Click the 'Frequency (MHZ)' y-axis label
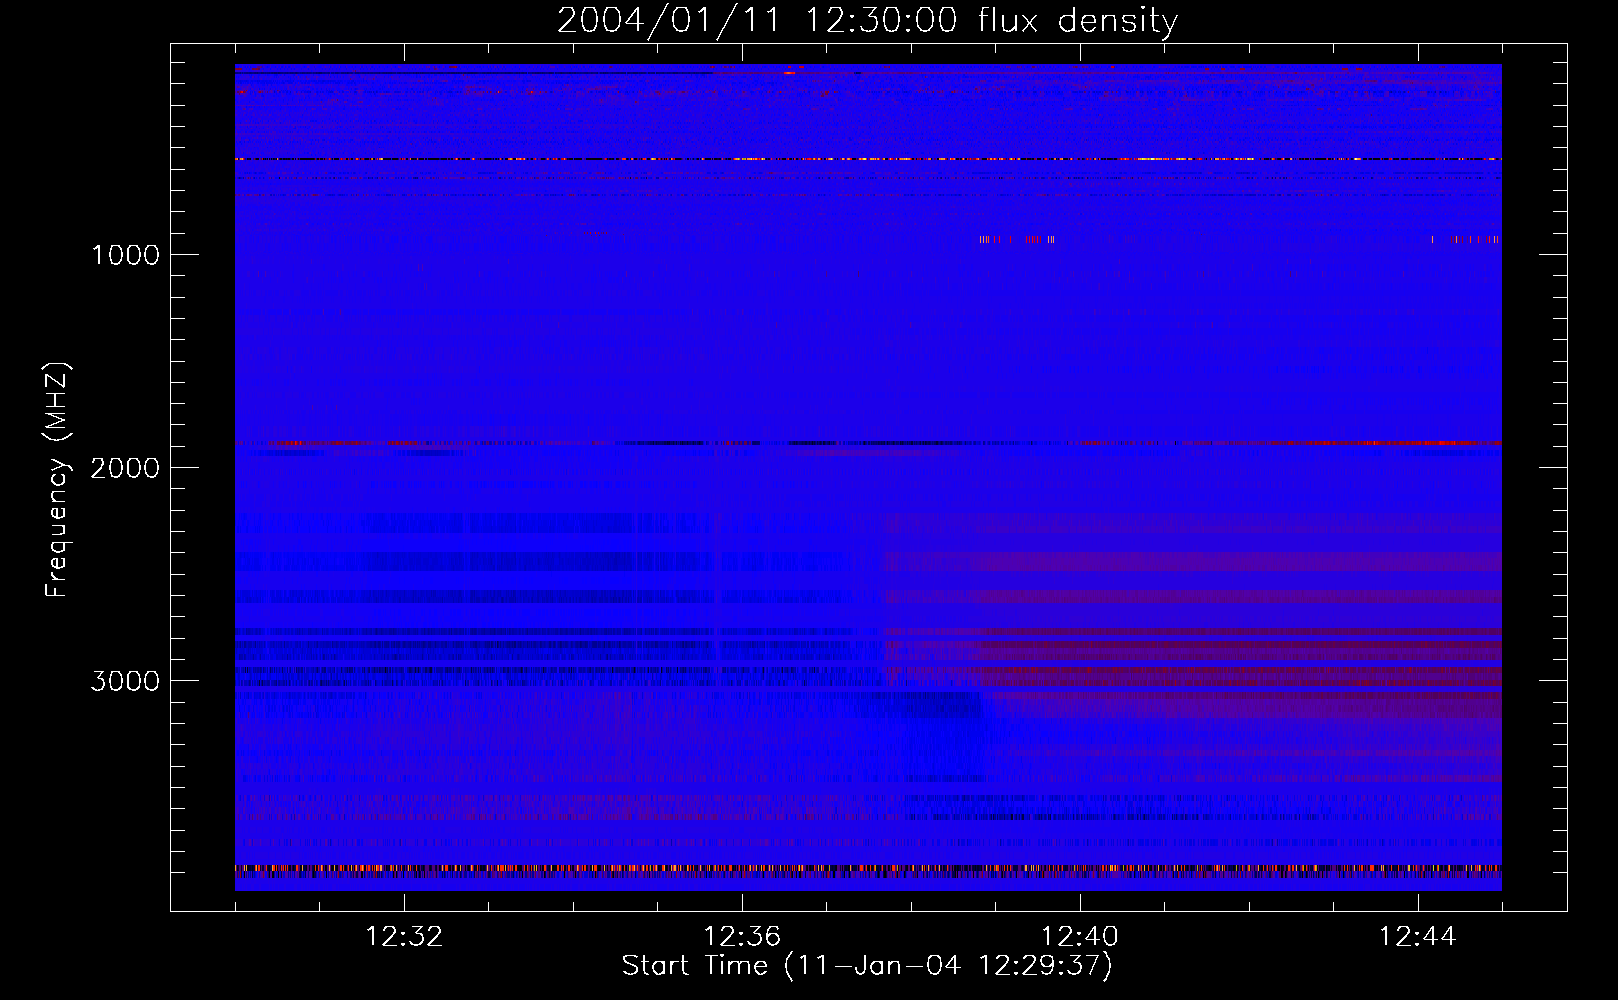This screenshot has width=1618, height=1000. 57,480
